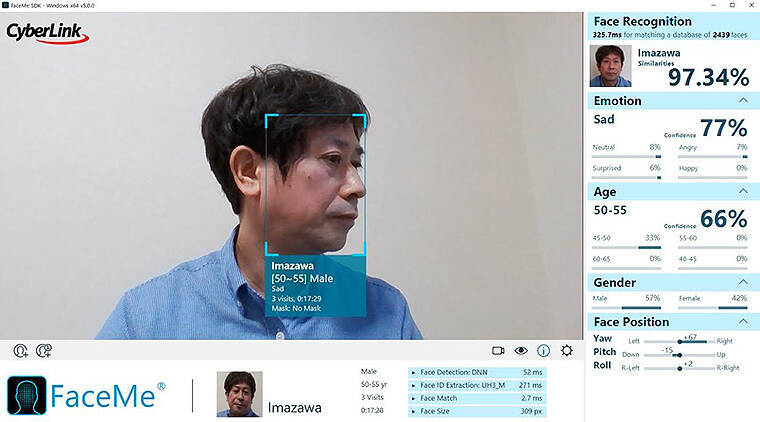The width and height of the screenshot is (760, 422).
Task: Select the Emotion section header
Action: tap(674, 101)
